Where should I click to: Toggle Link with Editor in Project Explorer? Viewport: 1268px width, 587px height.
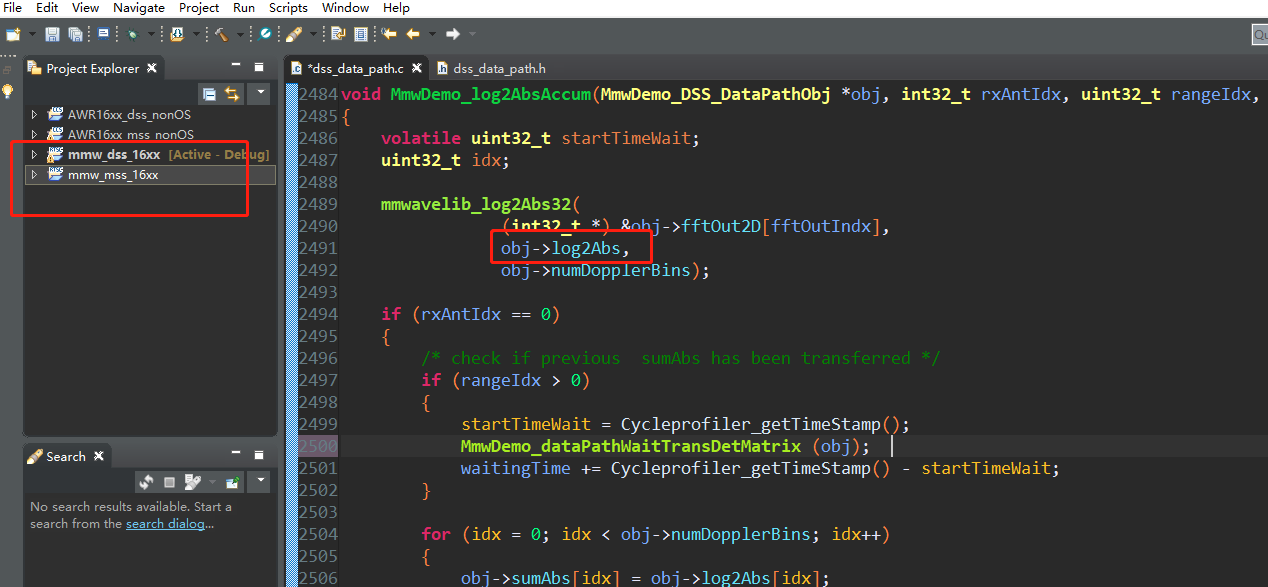coord(232,94)
